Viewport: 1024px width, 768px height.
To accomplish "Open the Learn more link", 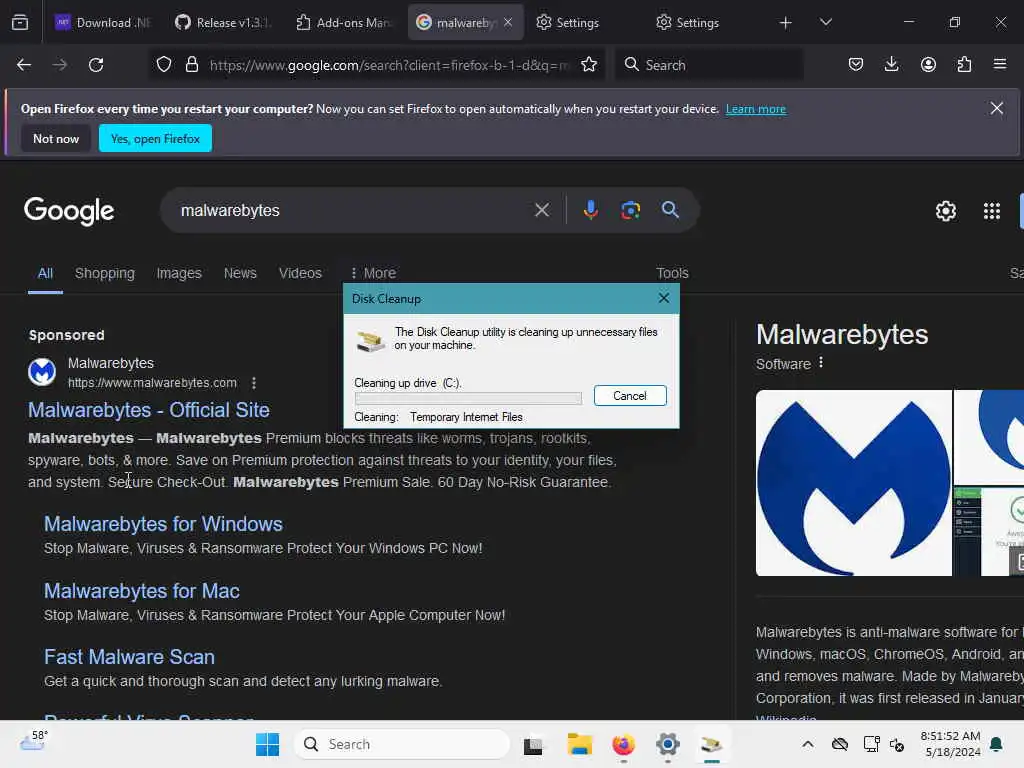I will (x=756, y=109).
